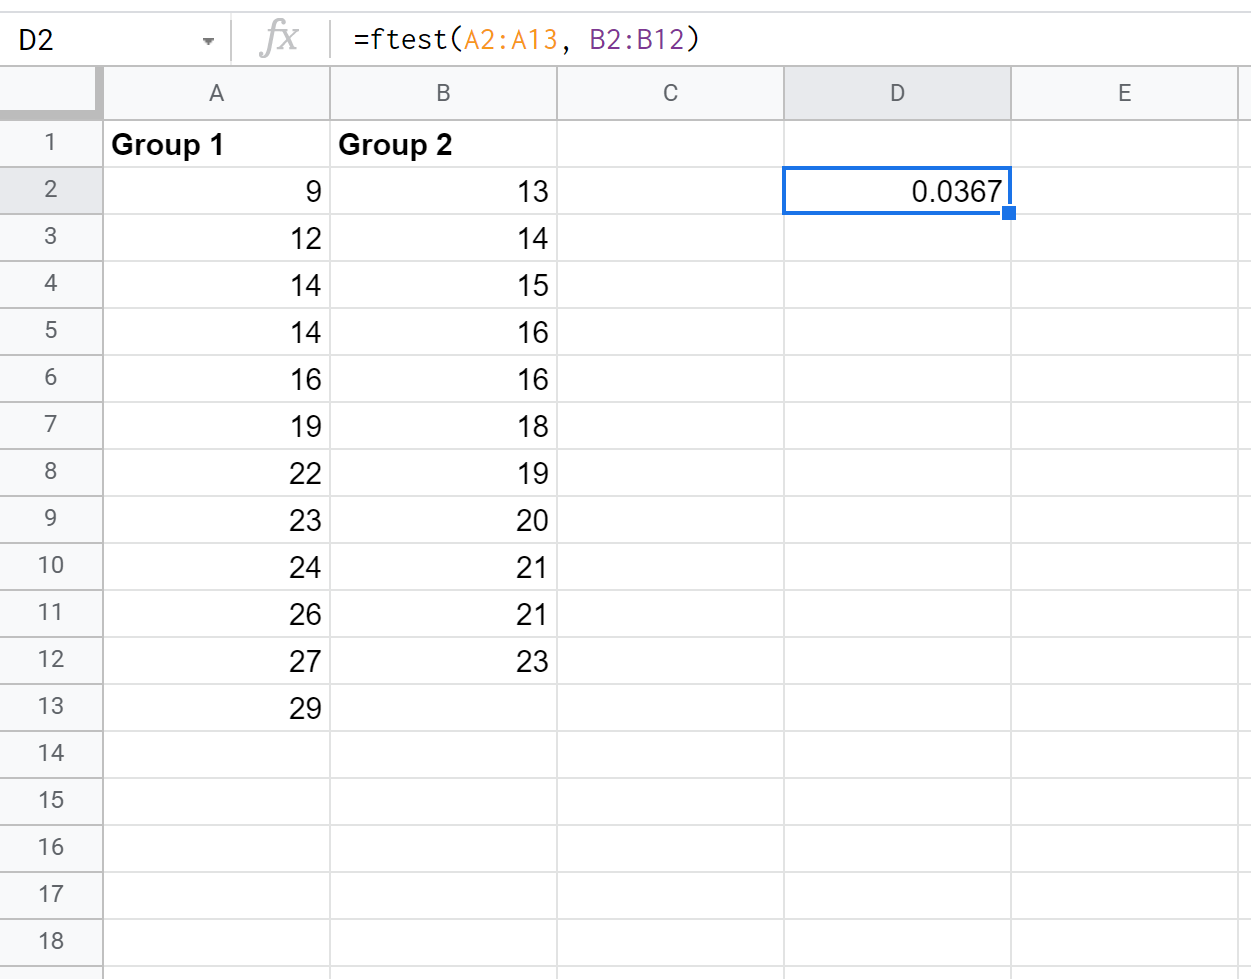Select column A header
The image size is (1251, 979).
(x=216, y=92)
